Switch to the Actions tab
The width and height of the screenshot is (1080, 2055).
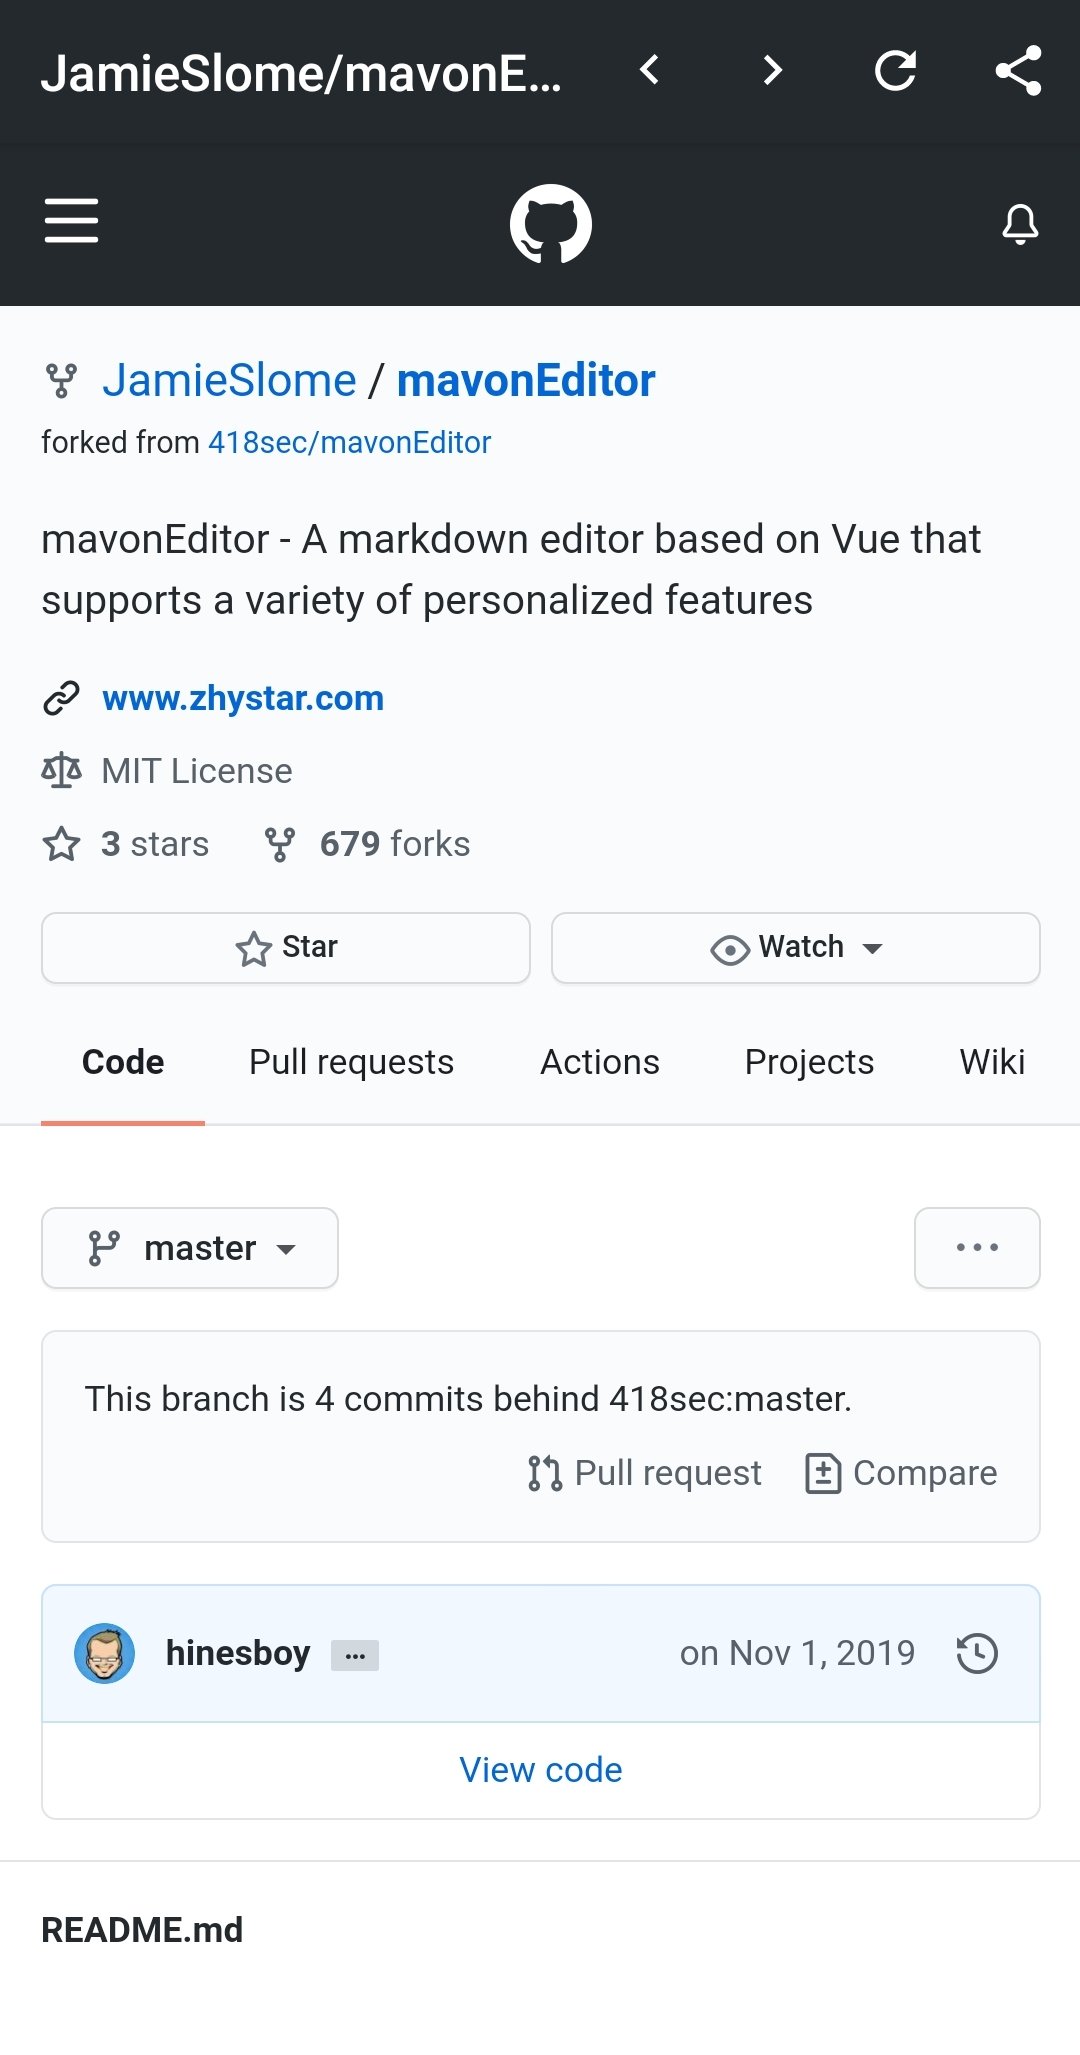(x=600, y=1062)
